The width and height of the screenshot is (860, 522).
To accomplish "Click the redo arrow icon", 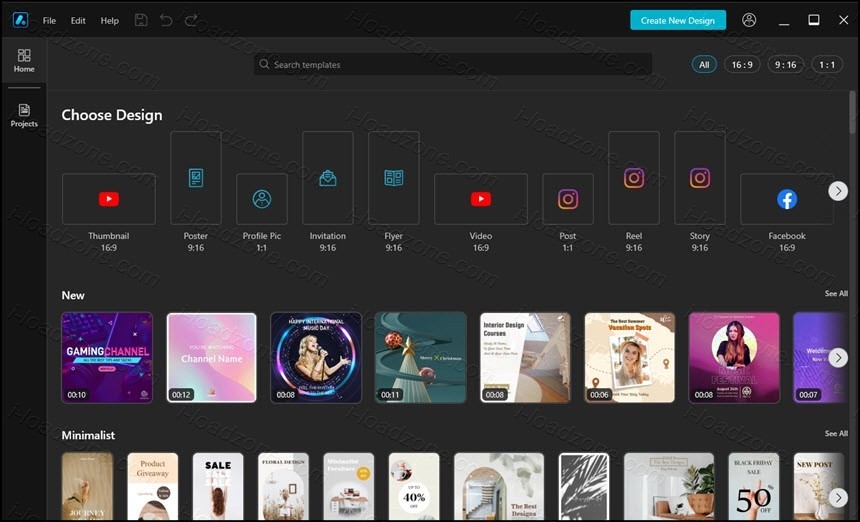I will [191, 20].
